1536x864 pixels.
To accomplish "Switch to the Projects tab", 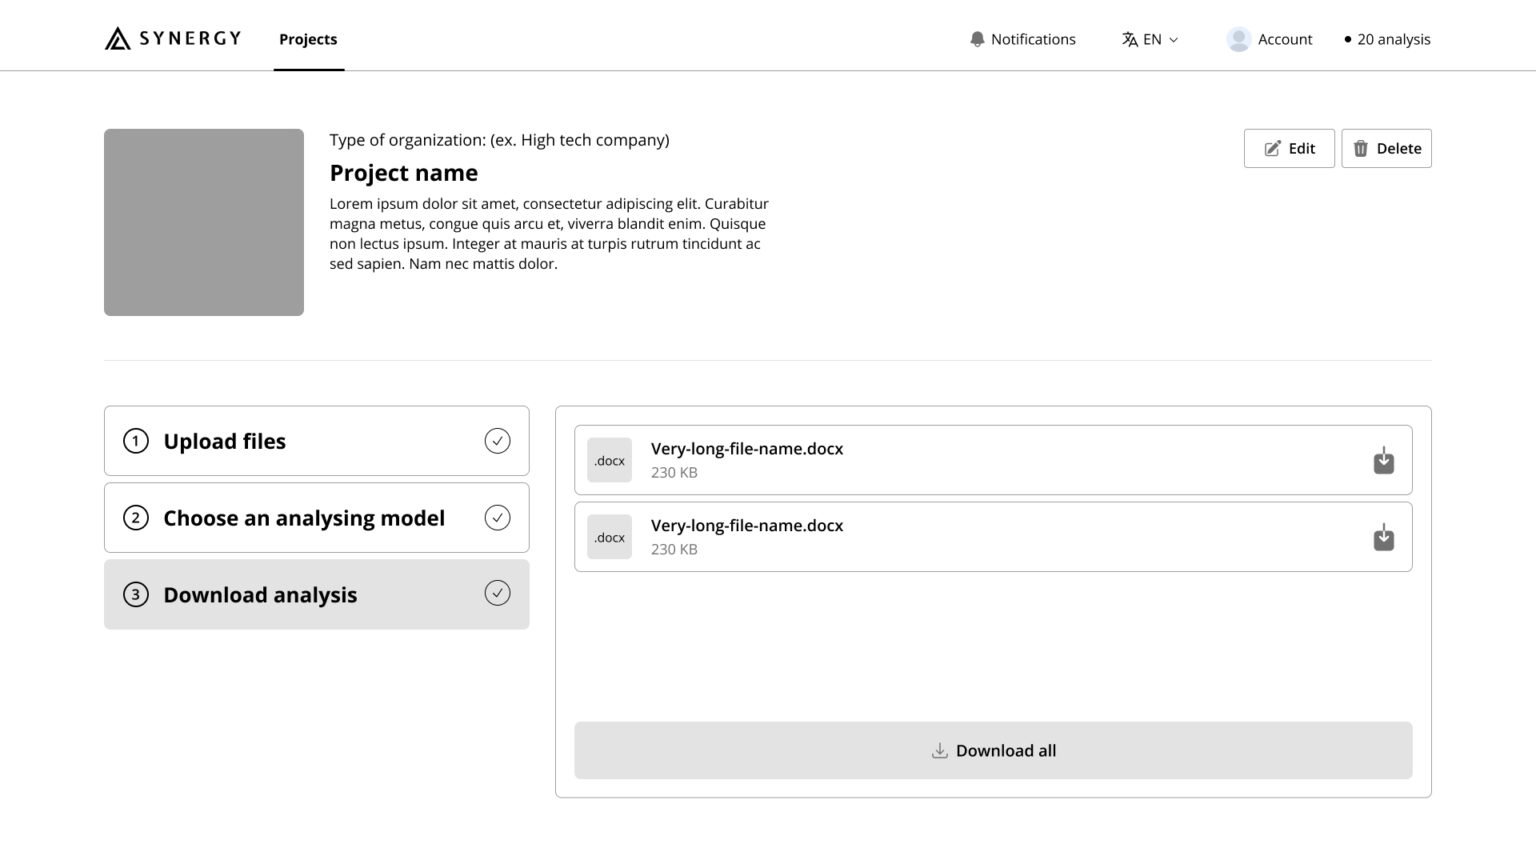I will tap(308, 39).
